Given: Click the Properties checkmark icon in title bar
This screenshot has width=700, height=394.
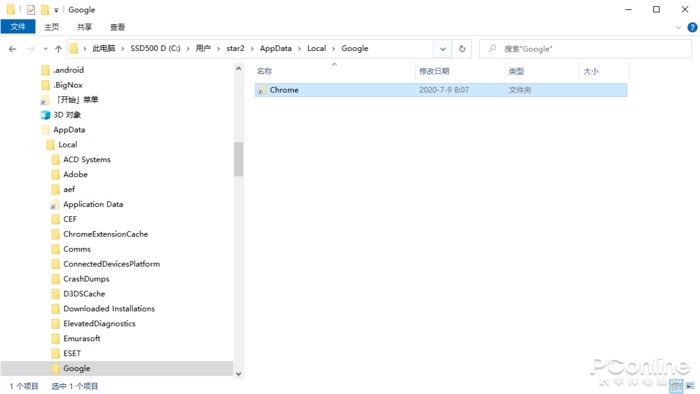Looking at the screenshot, I should [31, 9].
